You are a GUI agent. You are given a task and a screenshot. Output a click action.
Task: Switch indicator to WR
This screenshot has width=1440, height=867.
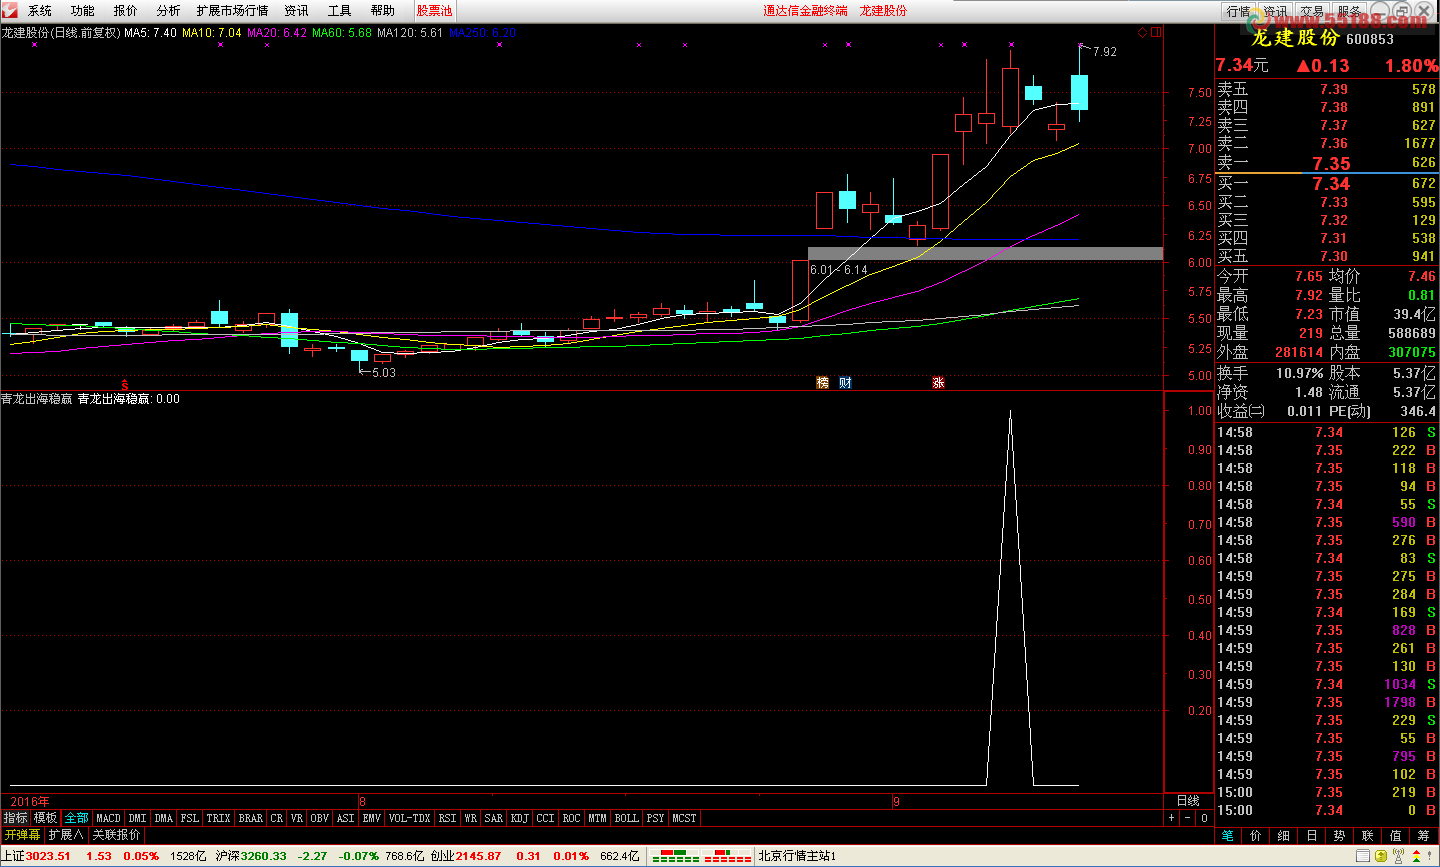(471, 818)
